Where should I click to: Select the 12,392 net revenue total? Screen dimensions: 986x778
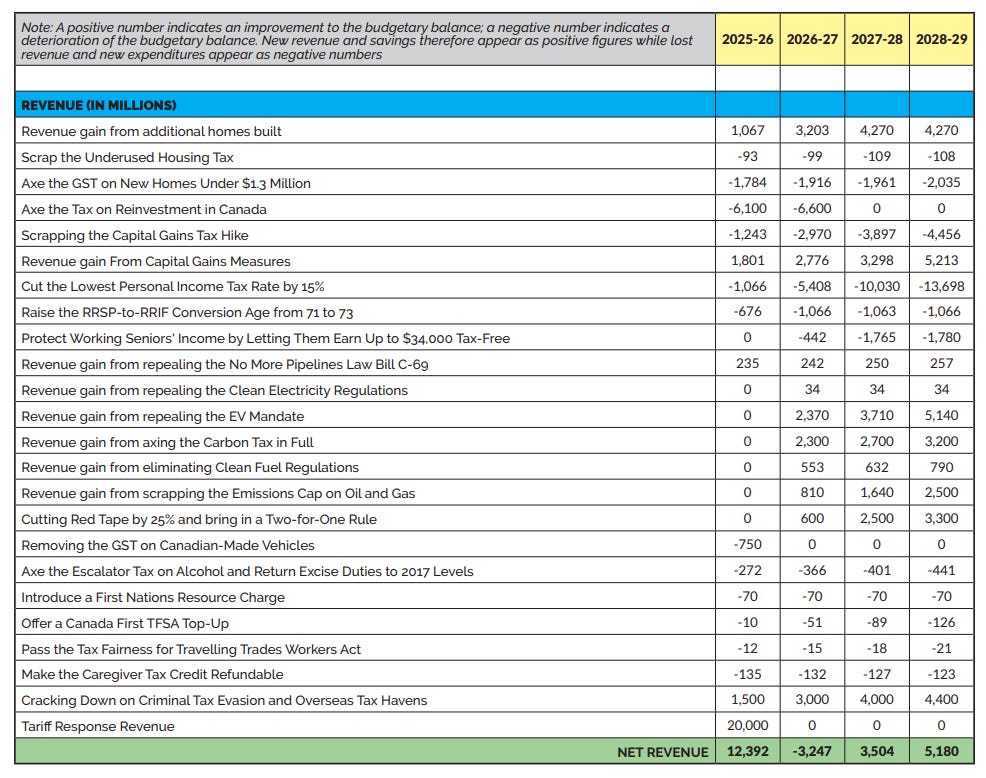click(747, 752)
